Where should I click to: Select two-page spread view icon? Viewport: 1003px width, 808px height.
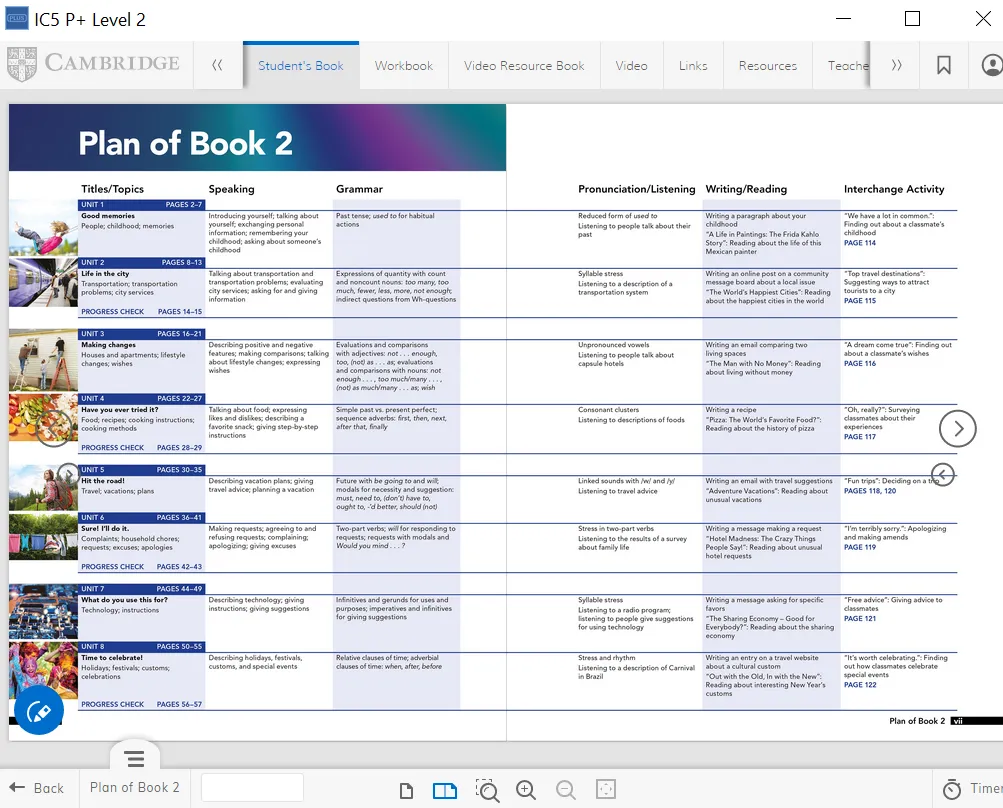click(x=445, y=791)
